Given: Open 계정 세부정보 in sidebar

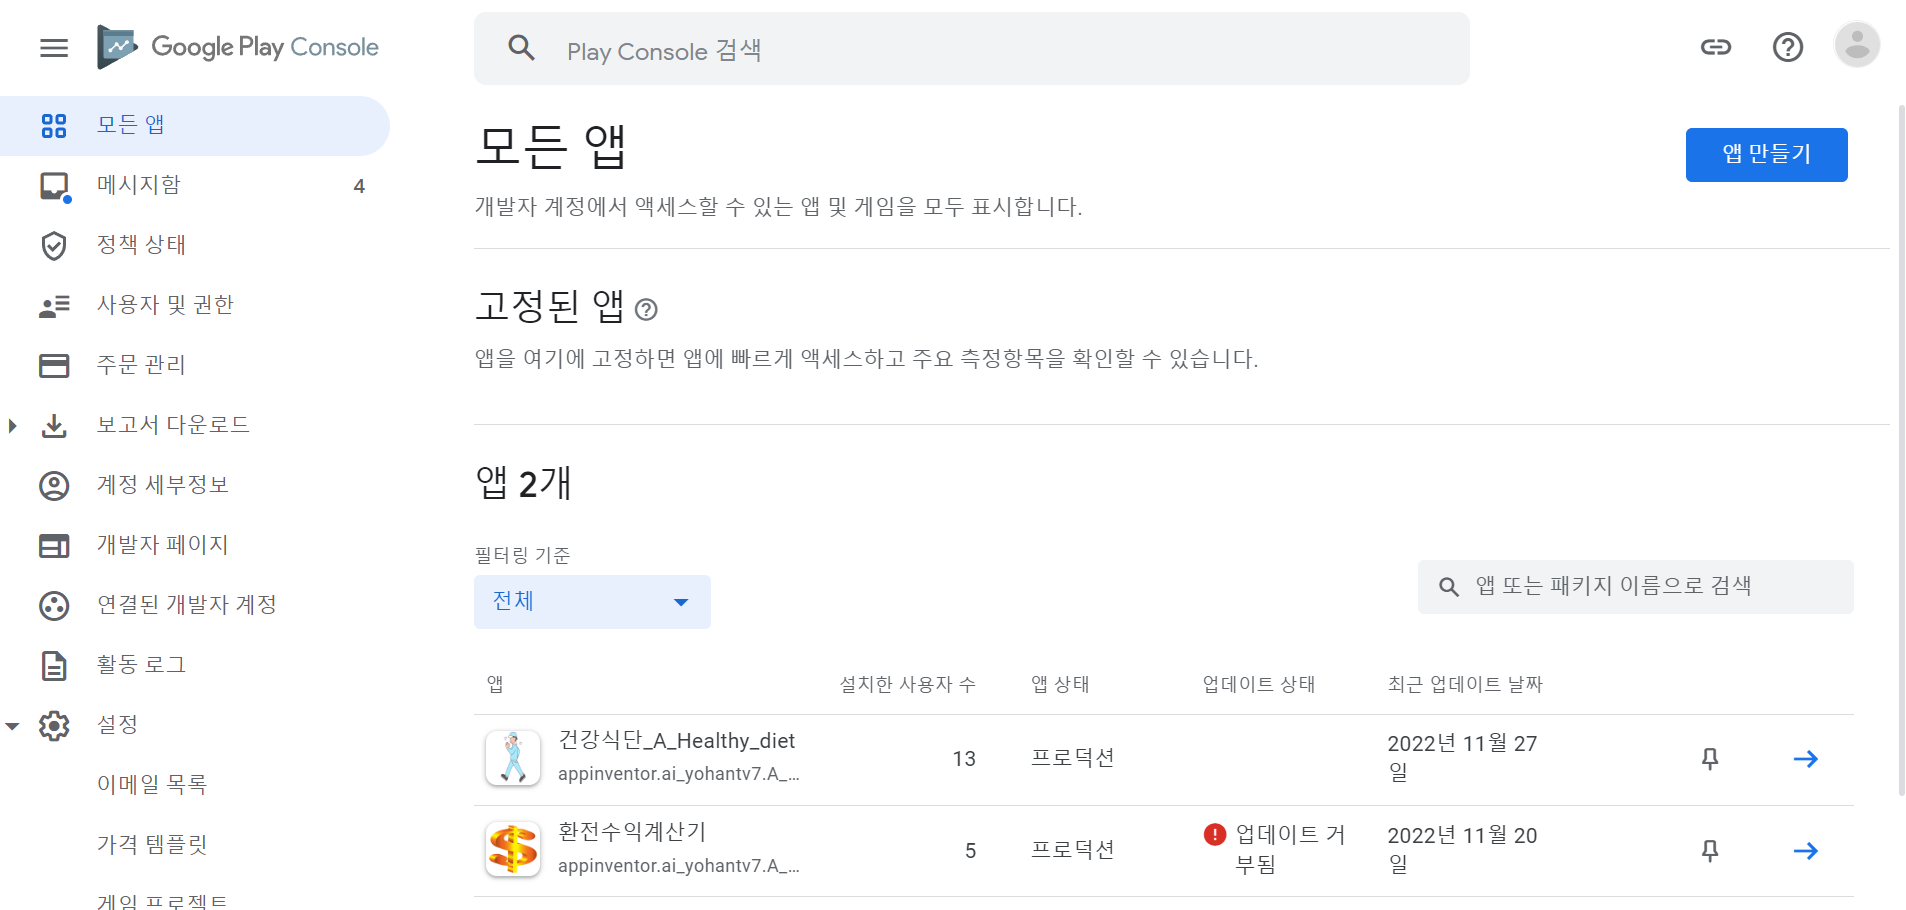Looking at the screenshot, I should point(195,486).
